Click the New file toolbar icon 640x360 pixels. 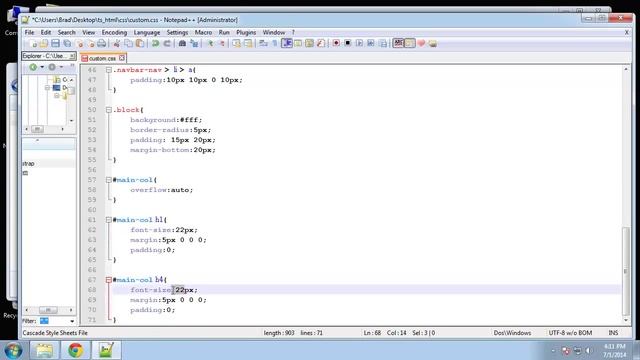coord(33,43)
